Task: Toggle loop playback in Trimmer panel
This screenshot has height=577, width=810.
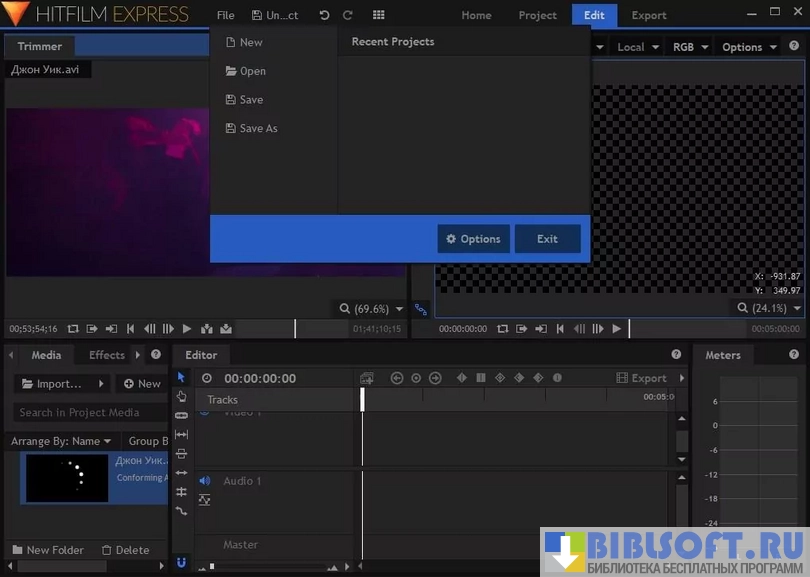Action: click(x=73, y=328)
